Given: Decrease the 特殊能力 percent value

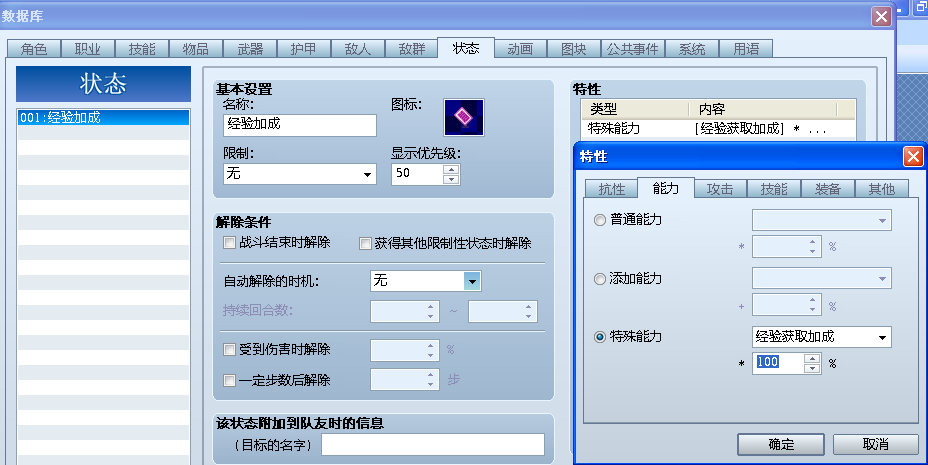Looking at the screenshot, I should pyautogui.click(x=813, y=368).
